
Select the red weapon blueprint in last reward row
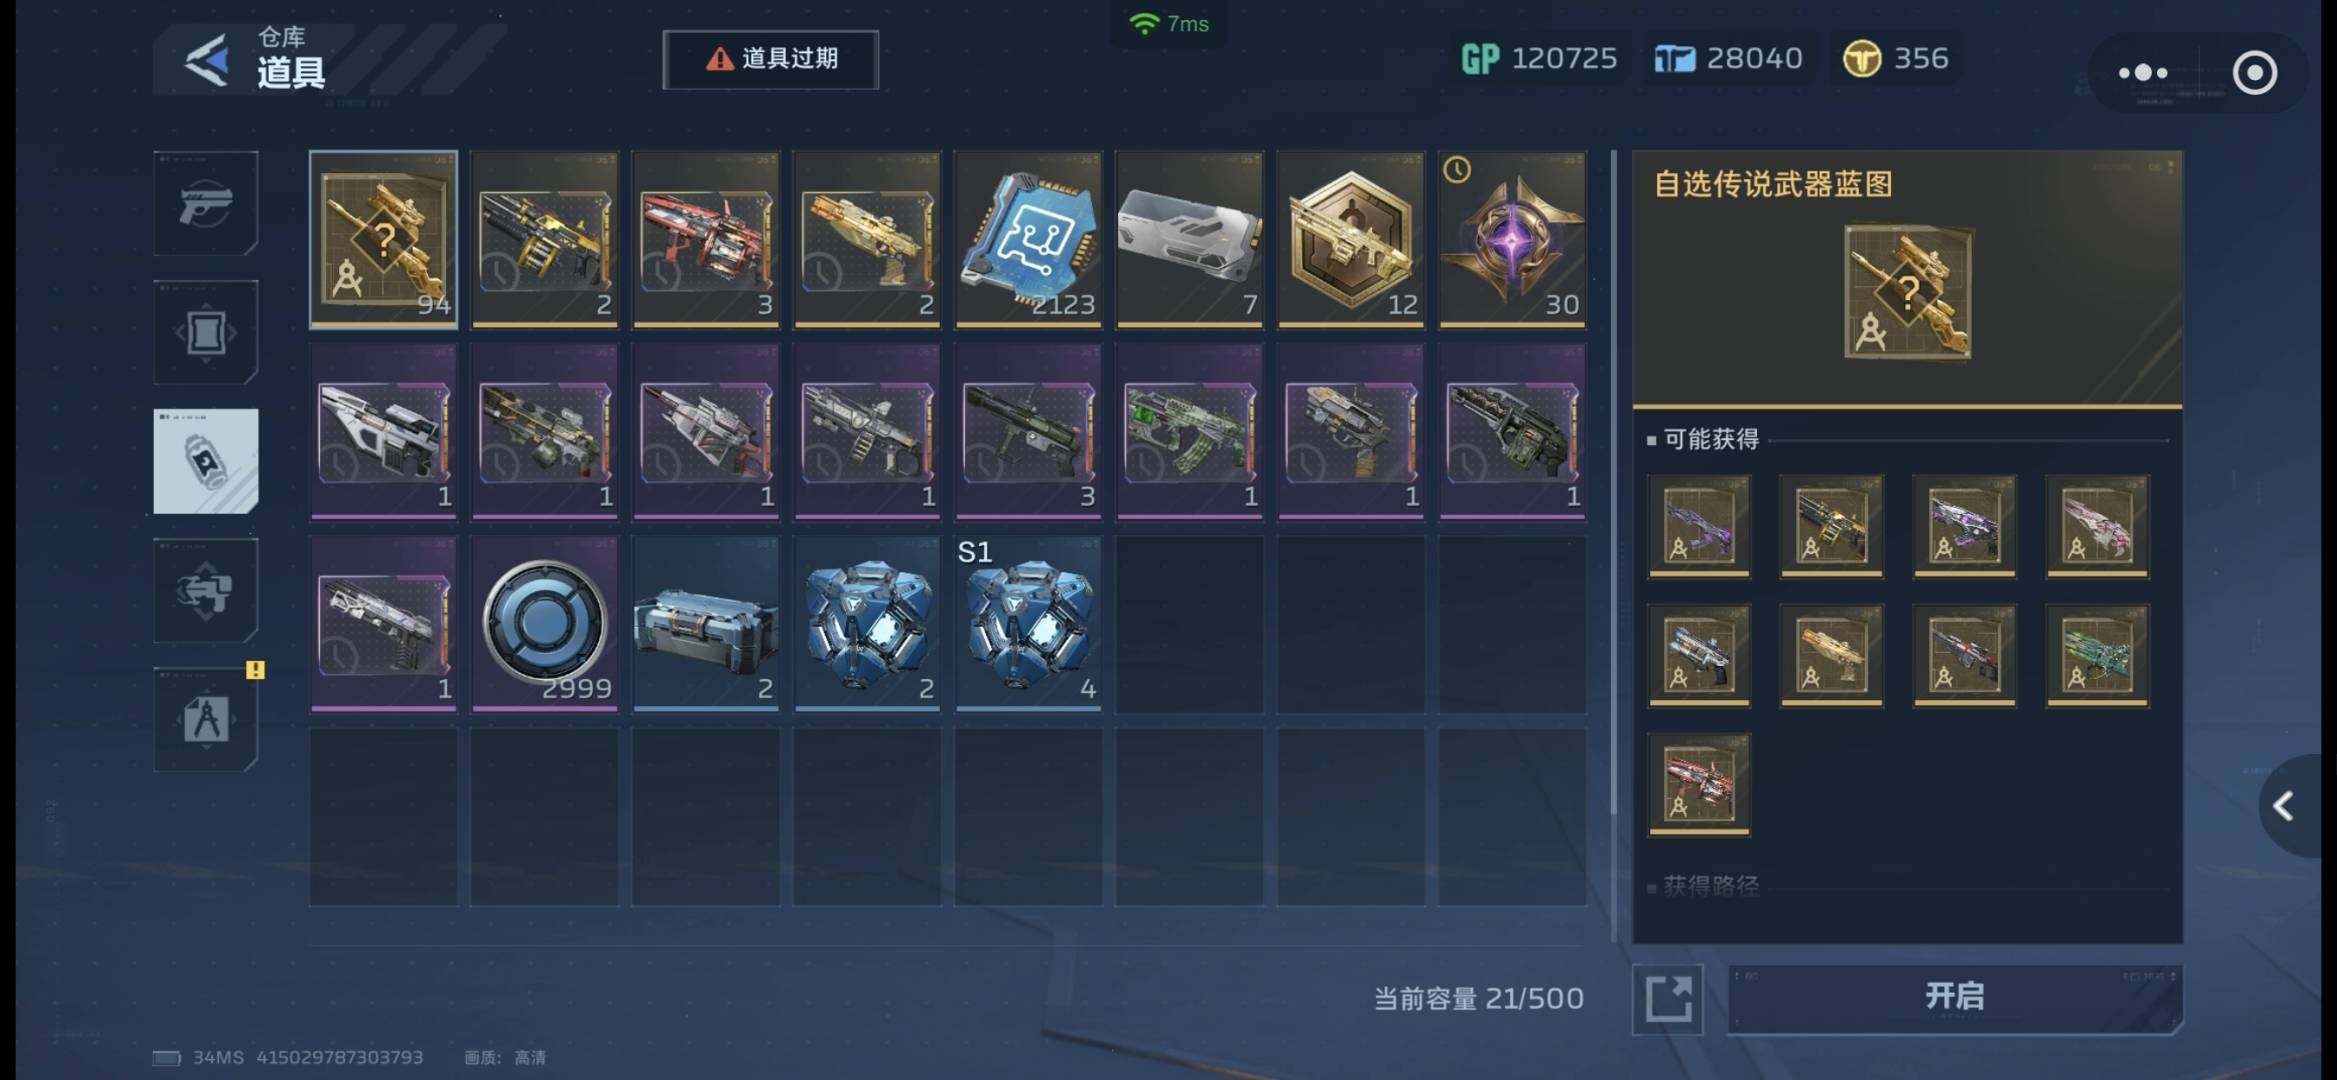pyautogui.click(x=1699, y=784)
